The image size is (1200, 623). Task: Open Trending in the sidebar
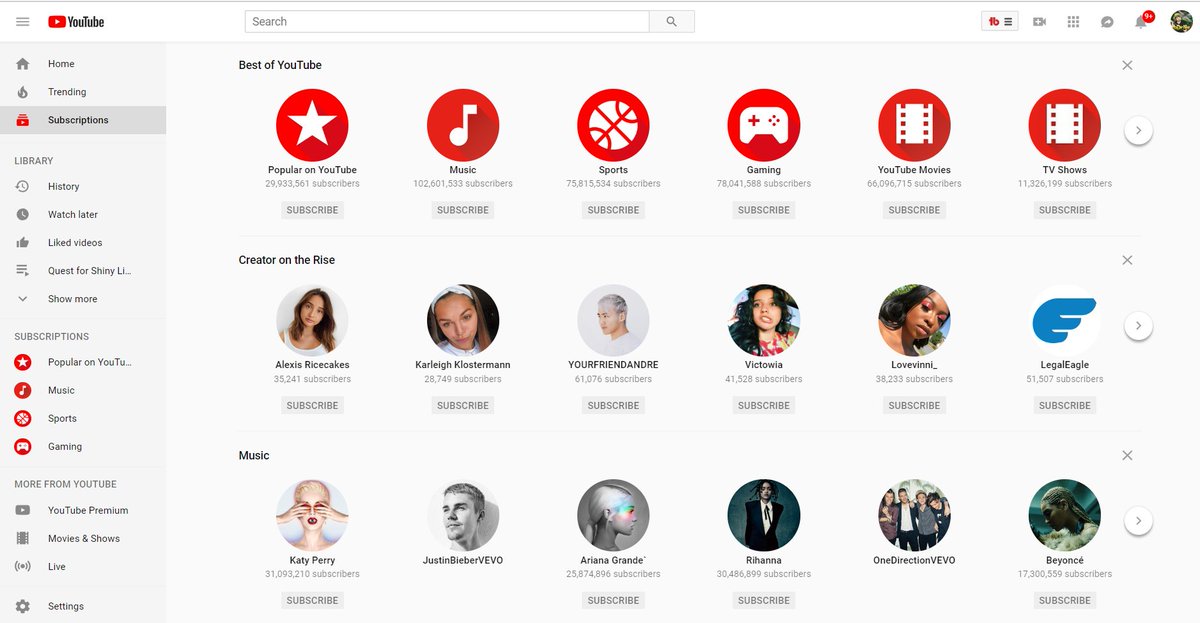pyautogui.click(x=83, y=92)
